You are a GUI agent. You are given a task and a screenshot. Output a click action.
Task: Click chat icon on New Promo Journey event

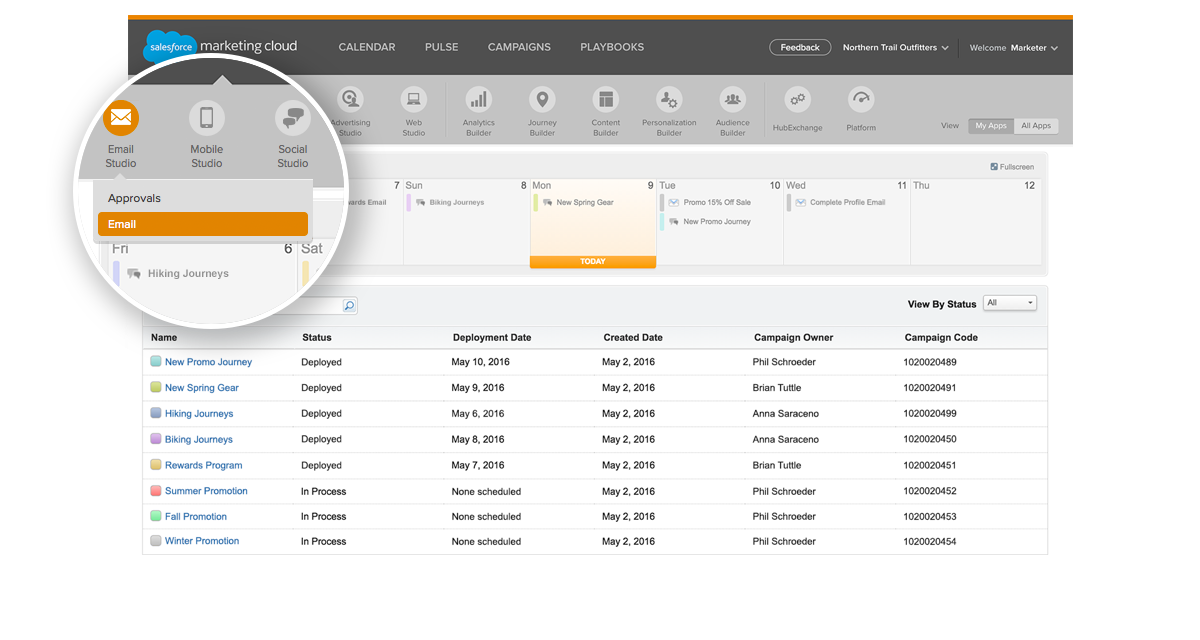click(674, 222)
